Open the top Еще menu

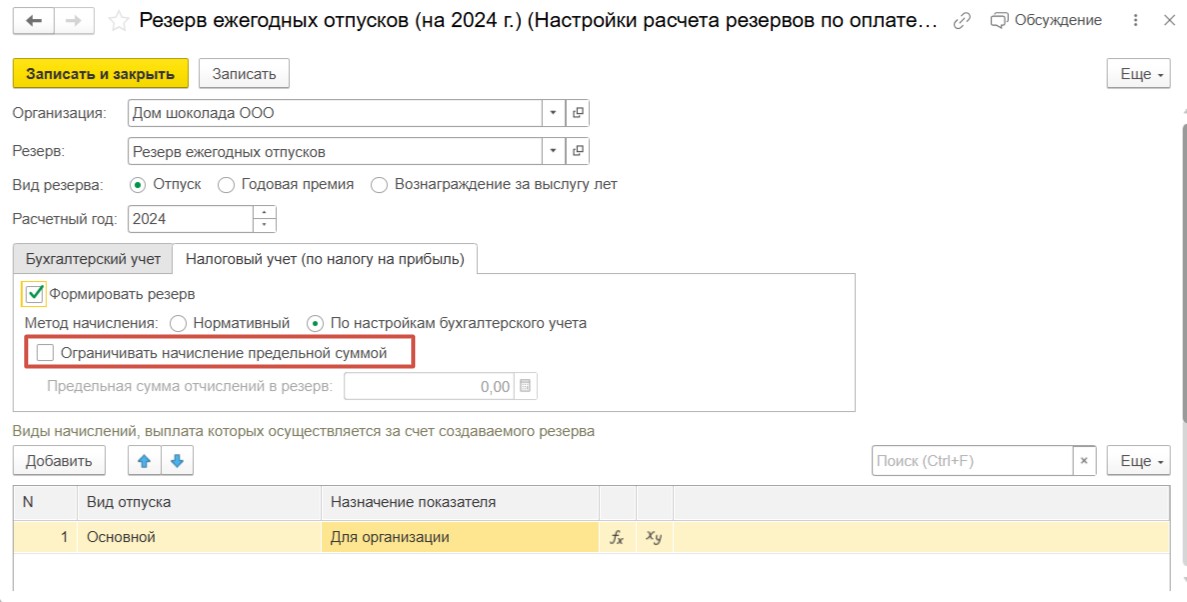[x=1138, y=75]
